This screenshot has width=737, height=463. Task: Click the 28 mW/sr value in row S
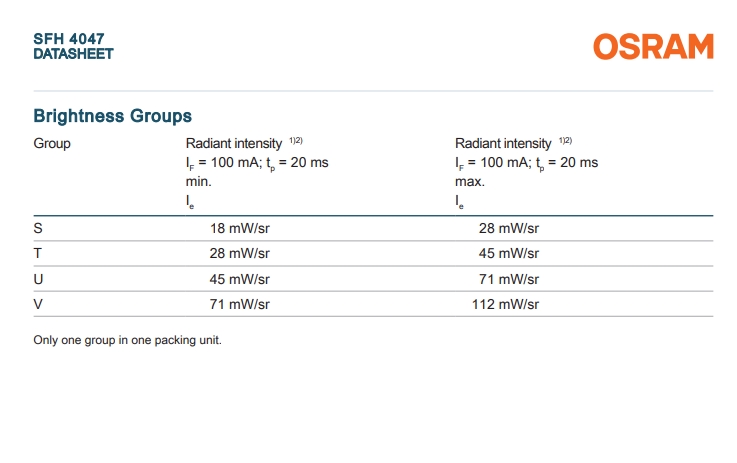[x=509, y=228]
